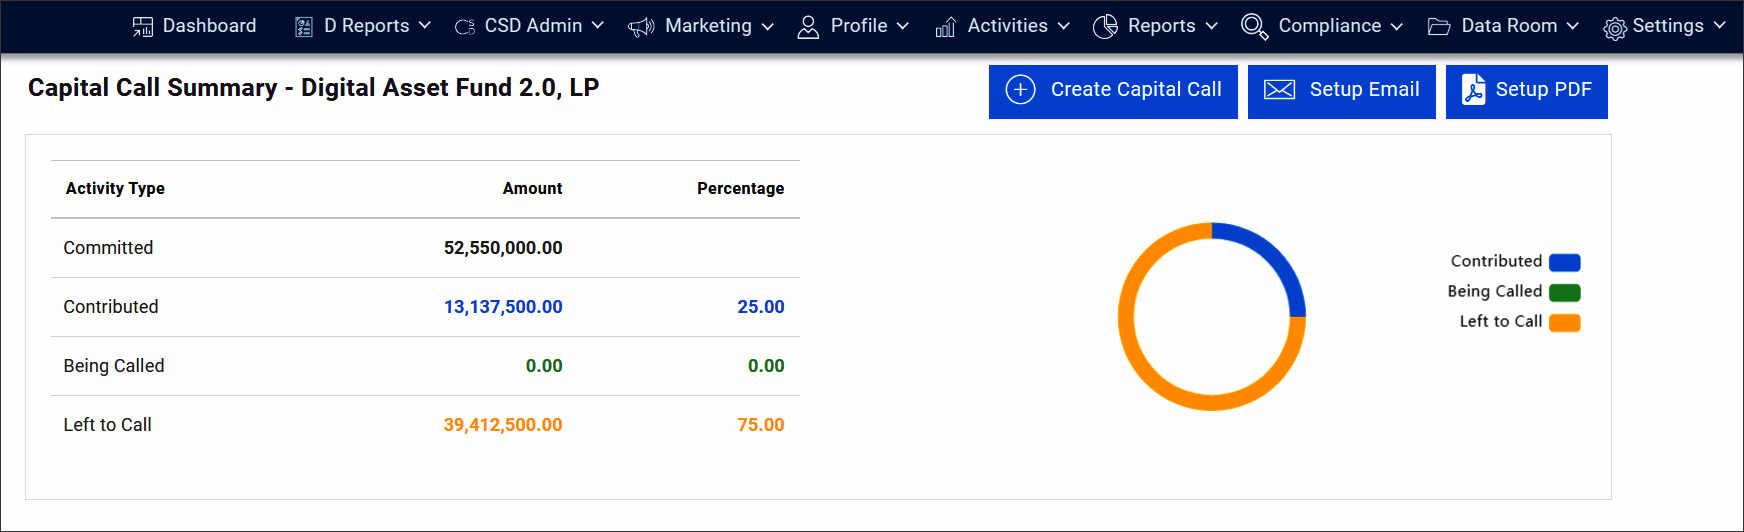Click the Data Room folder icon
Viewport: 1744px width, 532px height.
coord(1439,27)
